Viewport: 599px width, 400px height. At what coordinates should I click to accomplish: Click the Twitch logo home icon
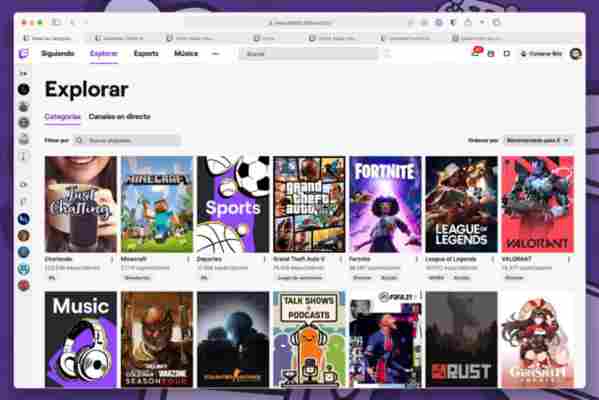pos(24,53)
